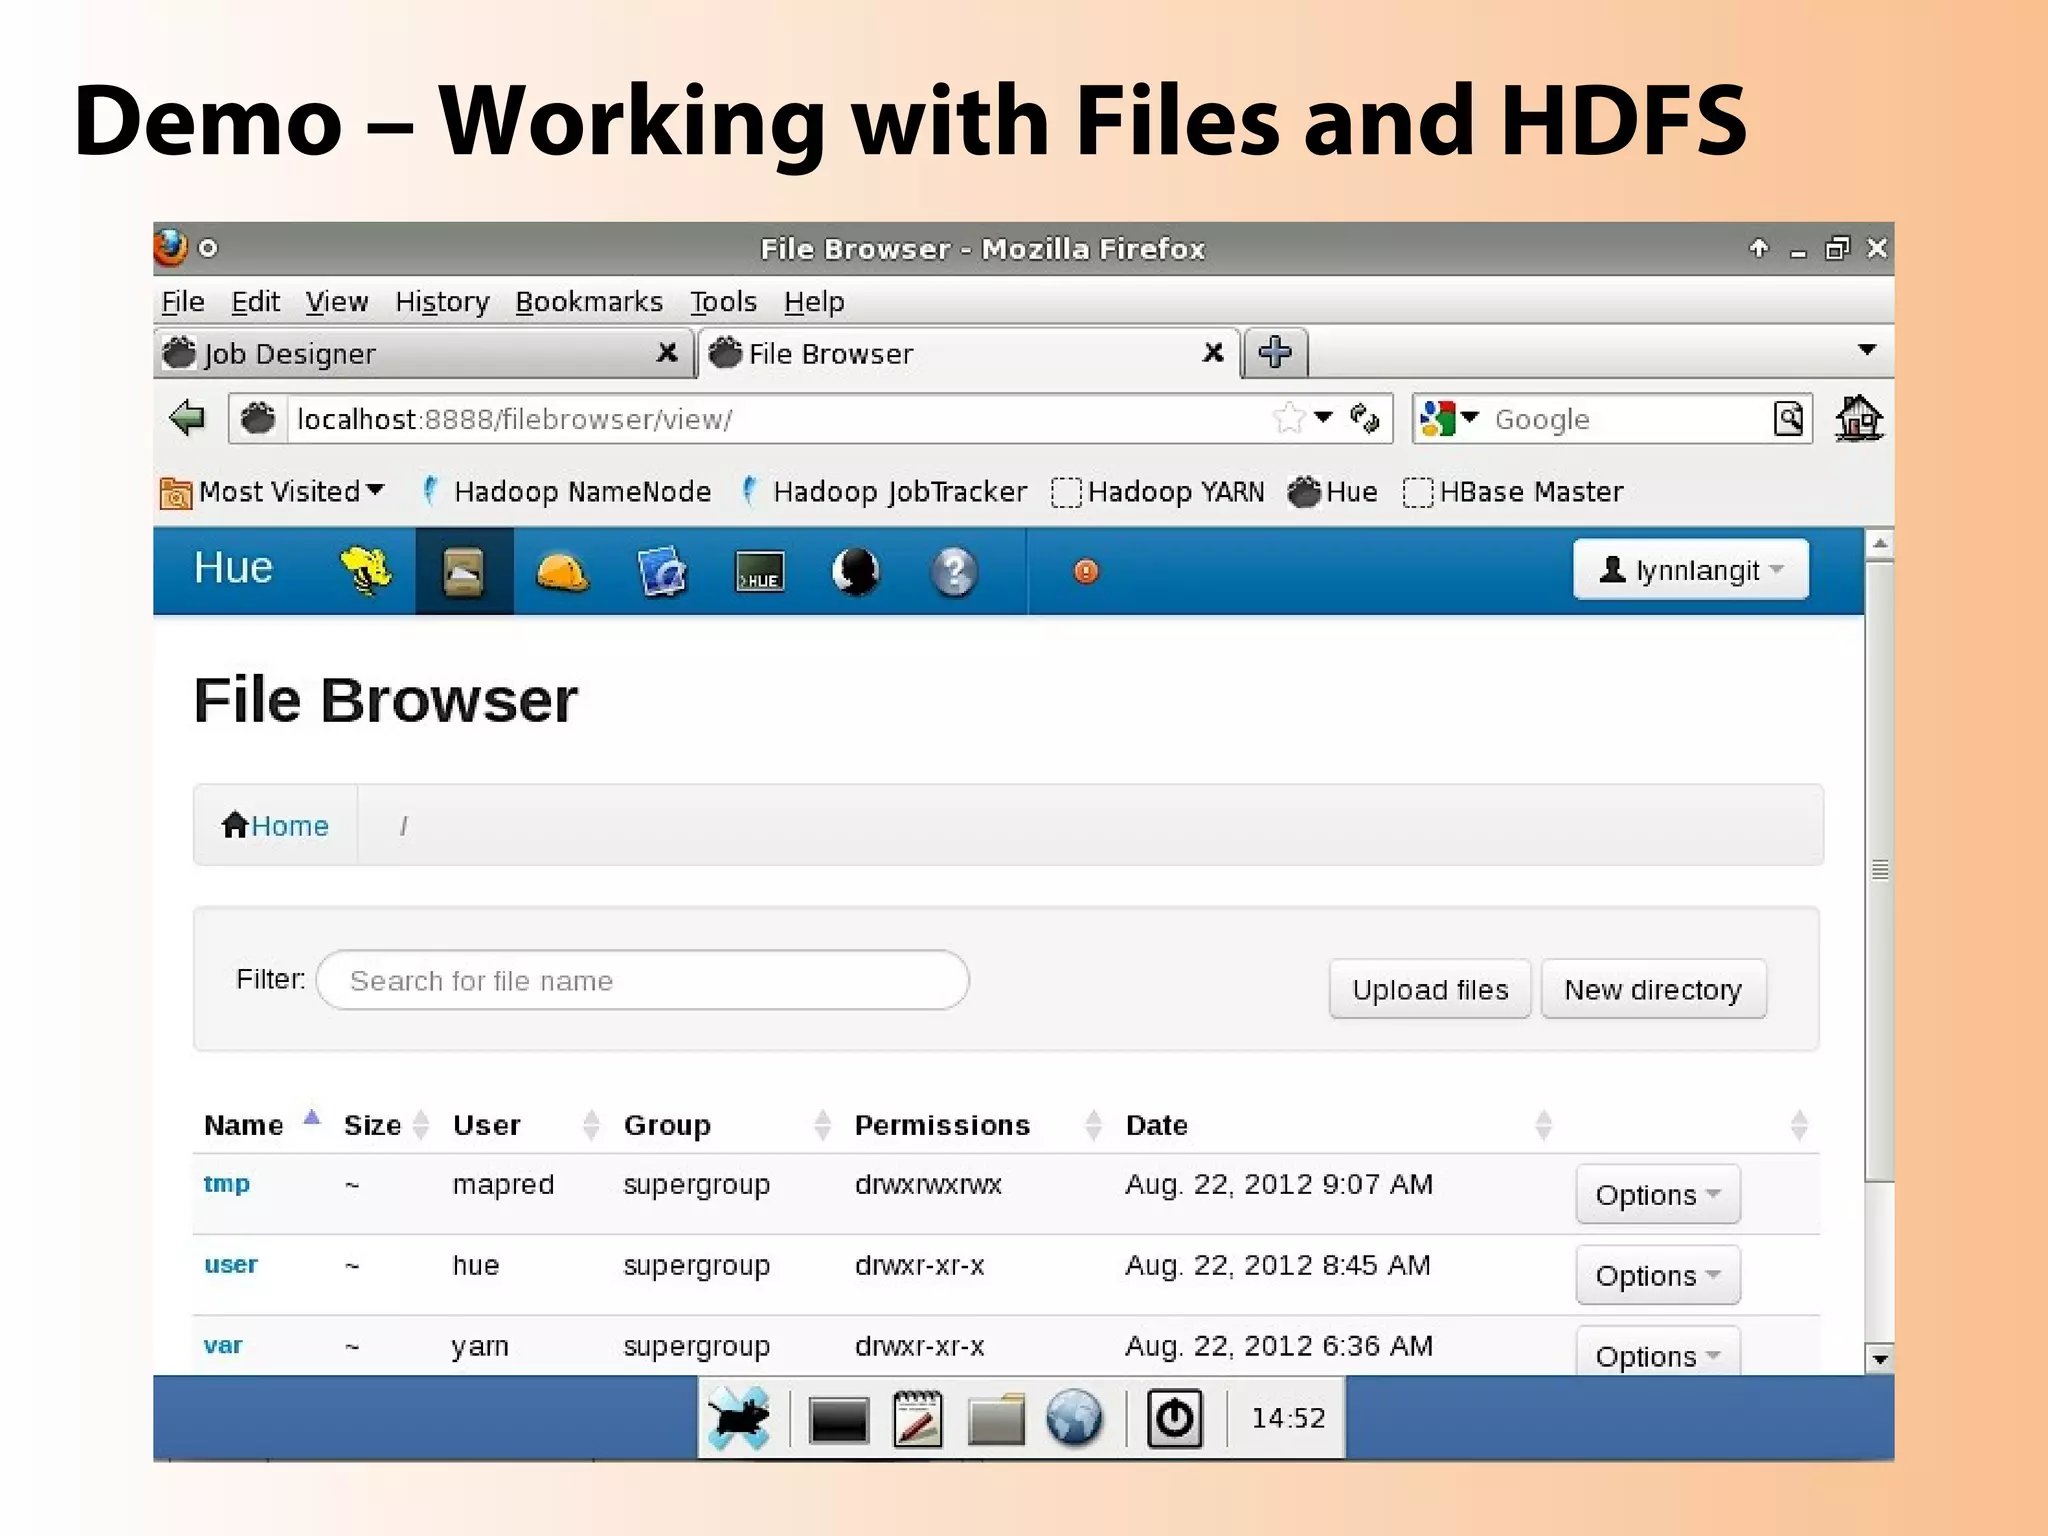
Task: Open the Edit menu
Action: pyautogui.click(x=255, y=301)
